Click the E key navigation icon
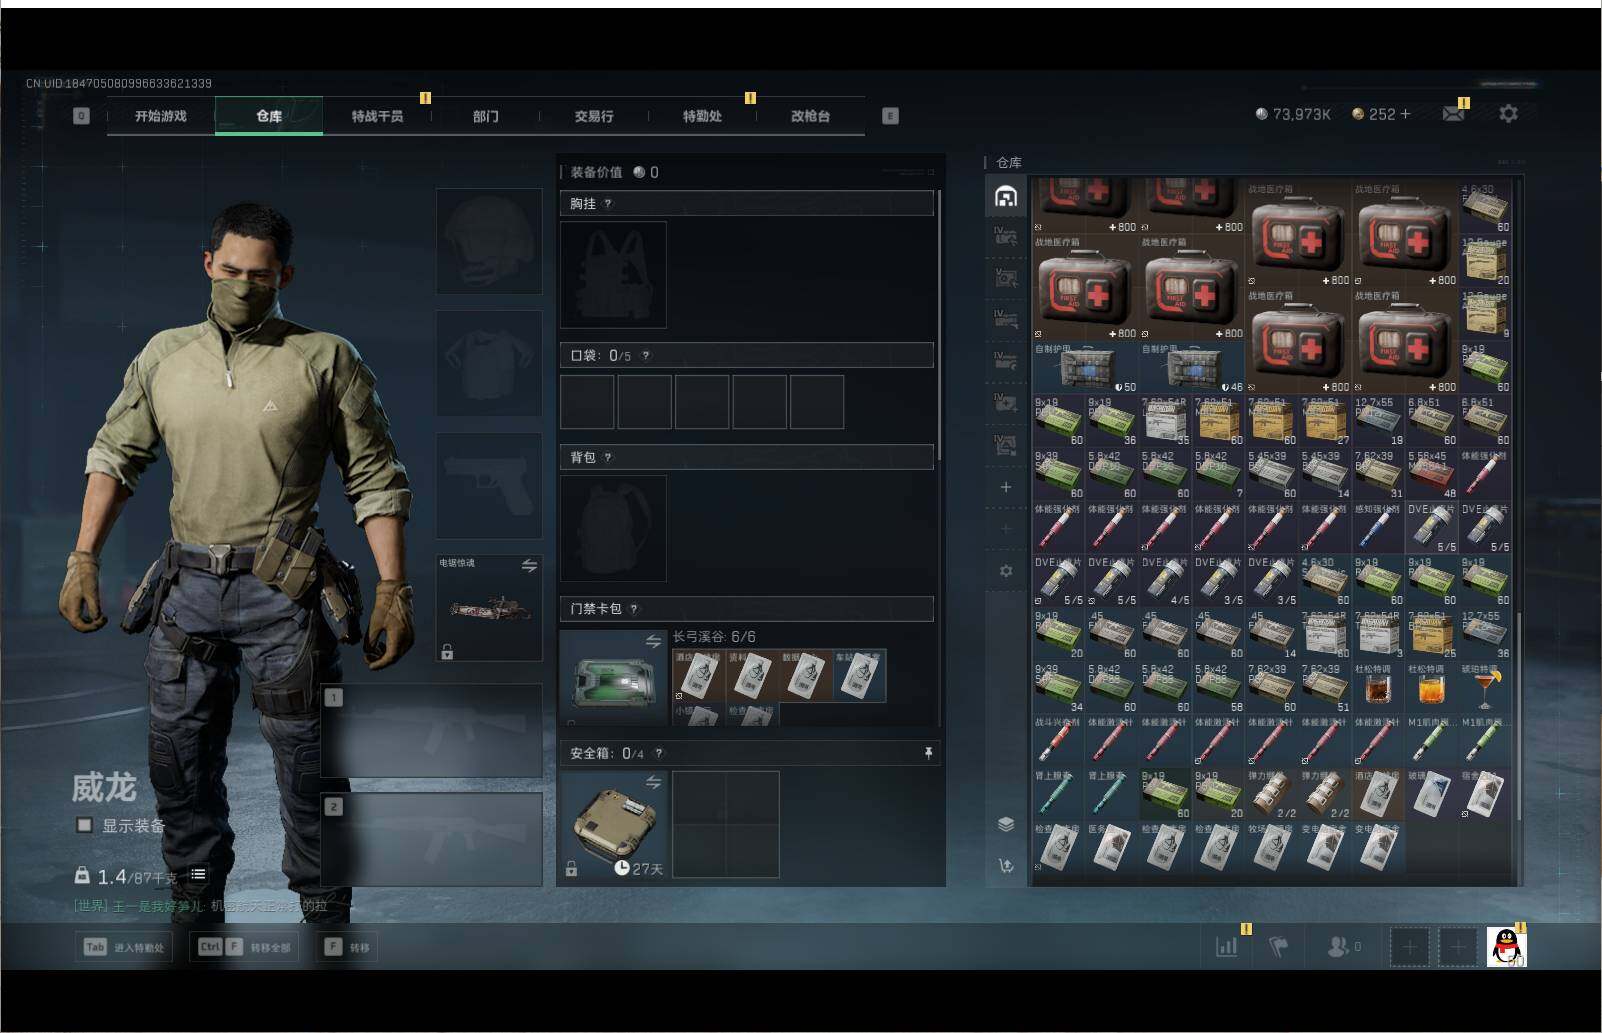The width and height of the screenshot is (1602, 1033). pos(890,116)
